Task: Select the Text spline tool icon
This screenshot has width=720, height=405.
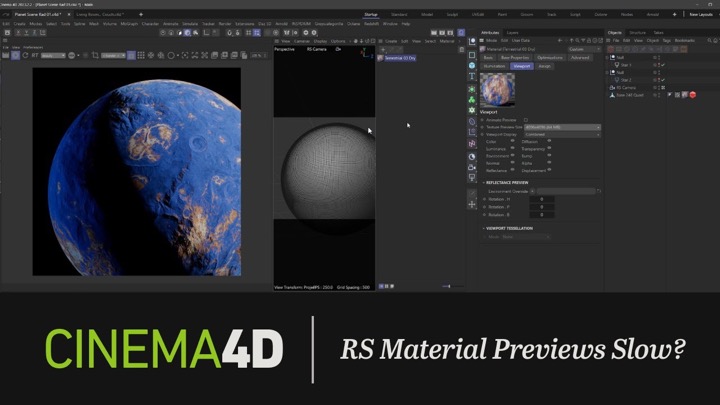Action: point(472,76)
